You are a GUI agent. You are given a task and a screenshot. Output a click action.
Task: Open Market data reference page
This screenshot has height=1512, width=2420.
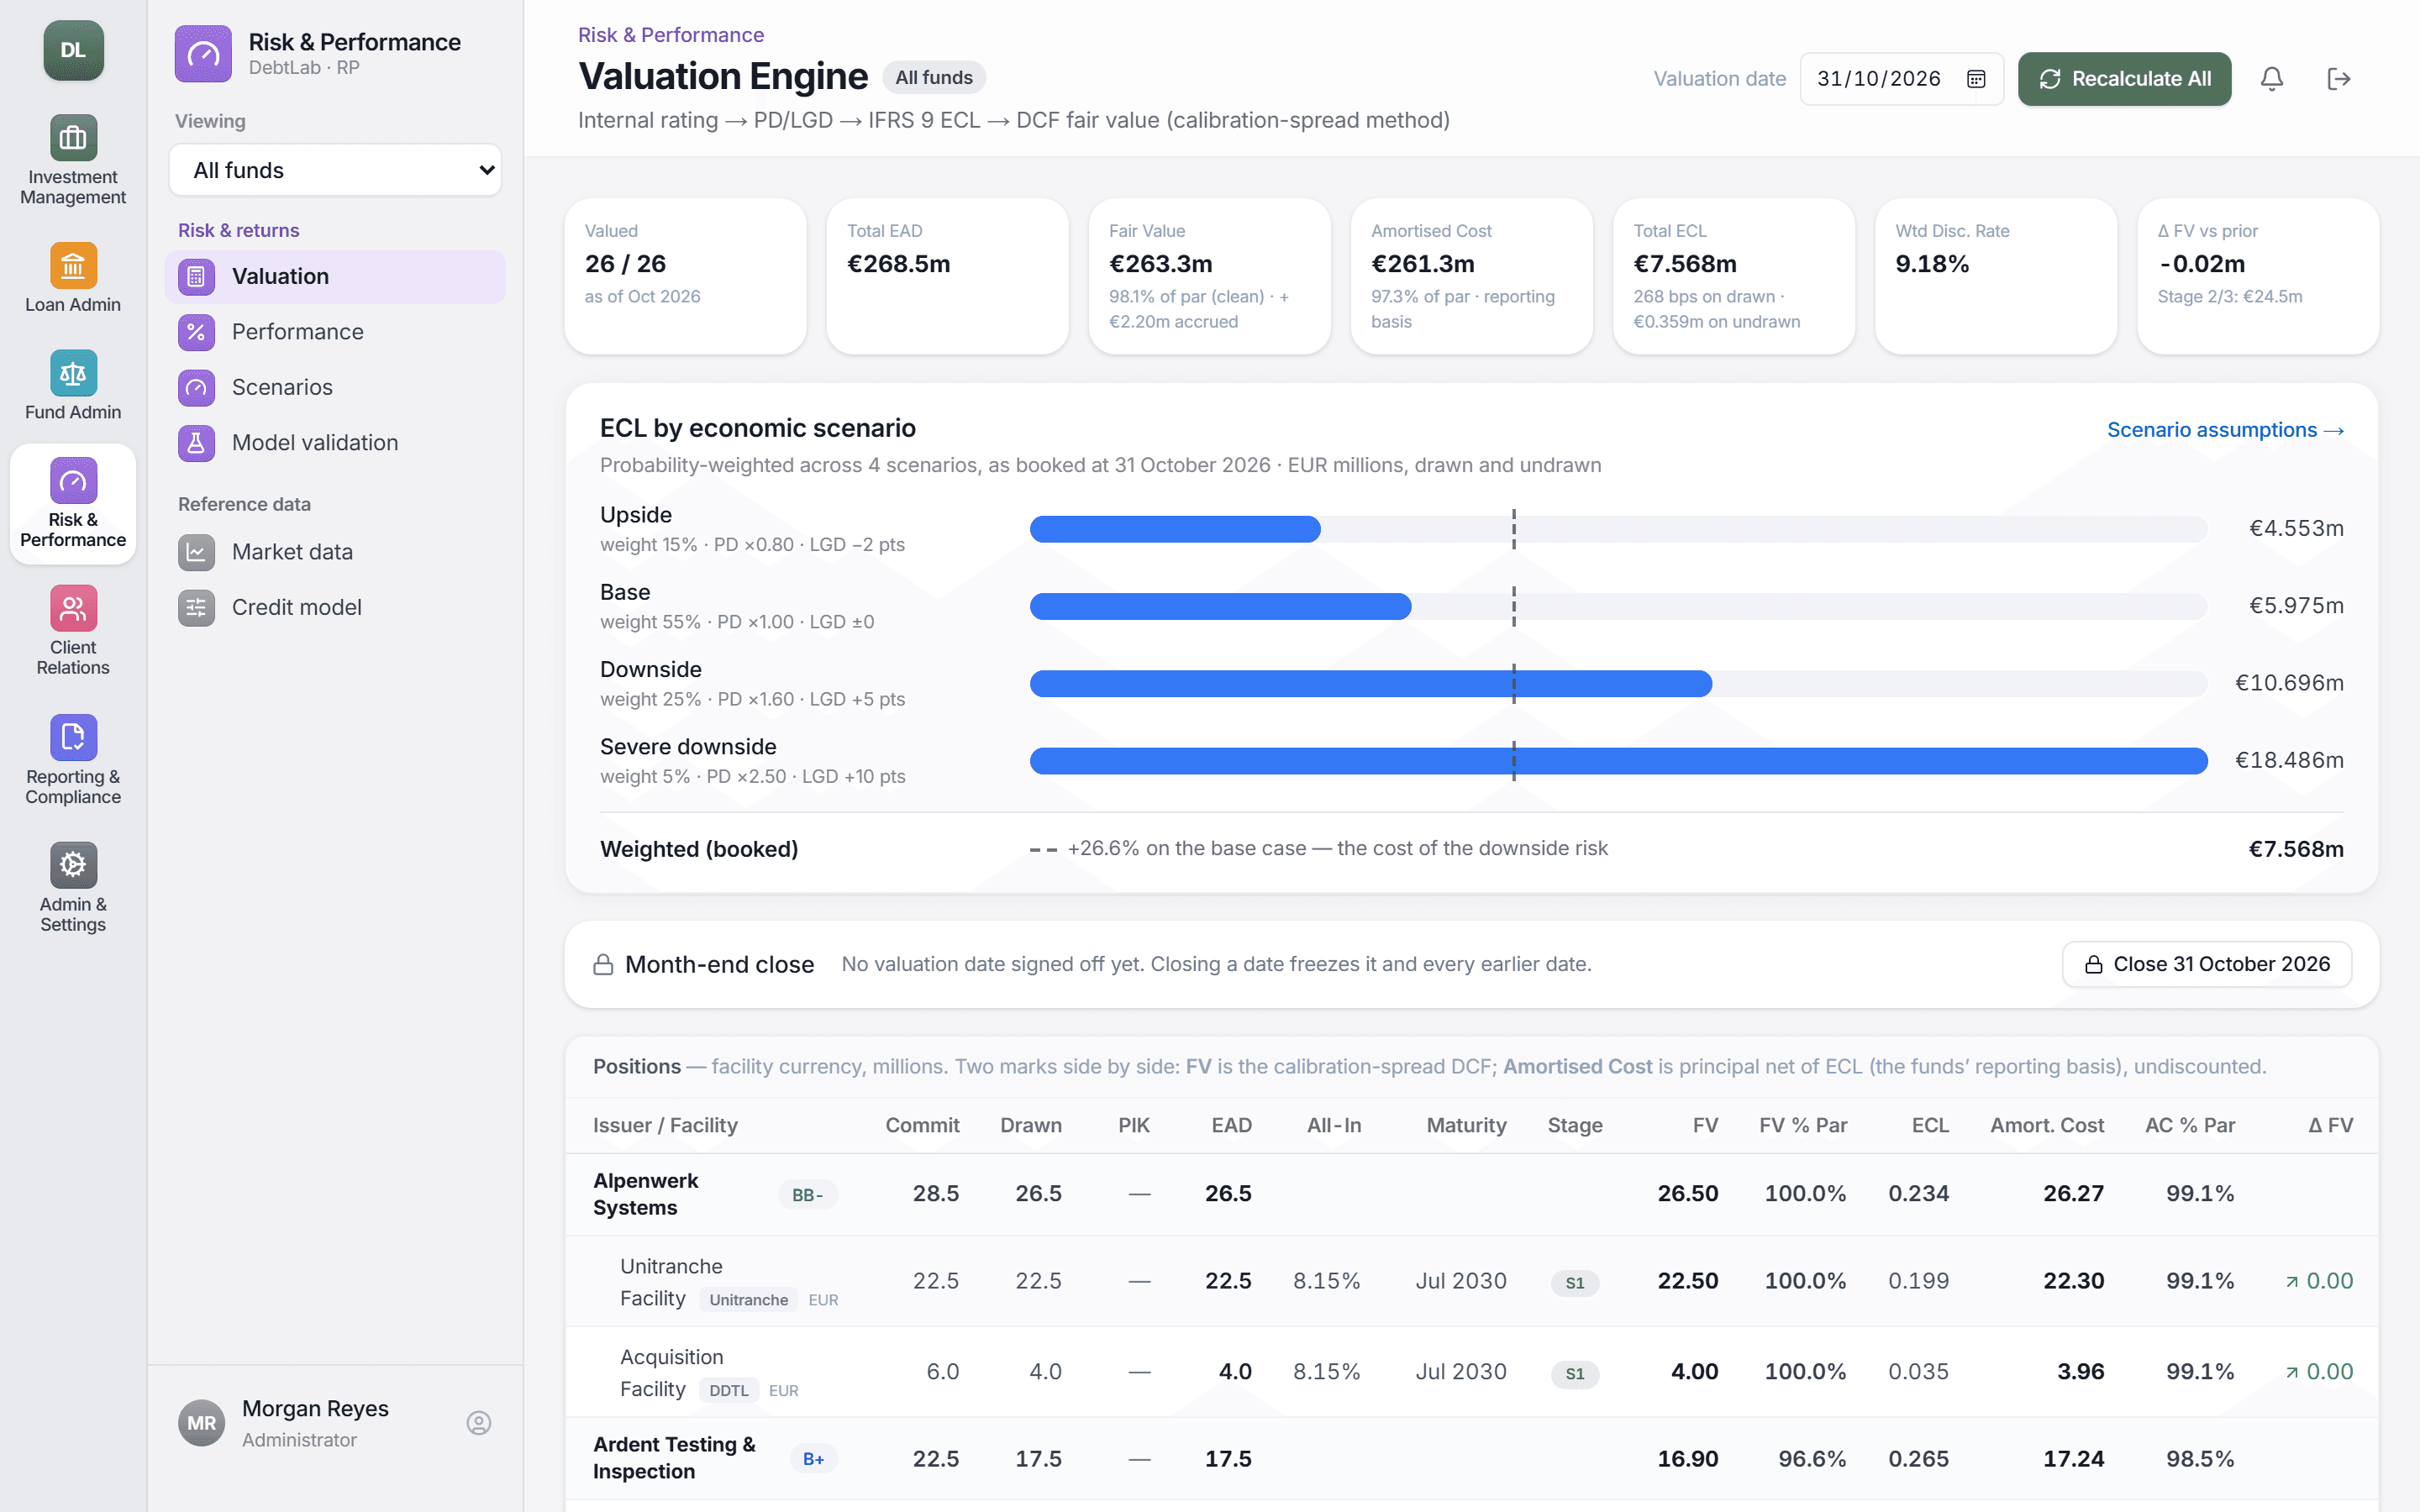coord(335,552)
